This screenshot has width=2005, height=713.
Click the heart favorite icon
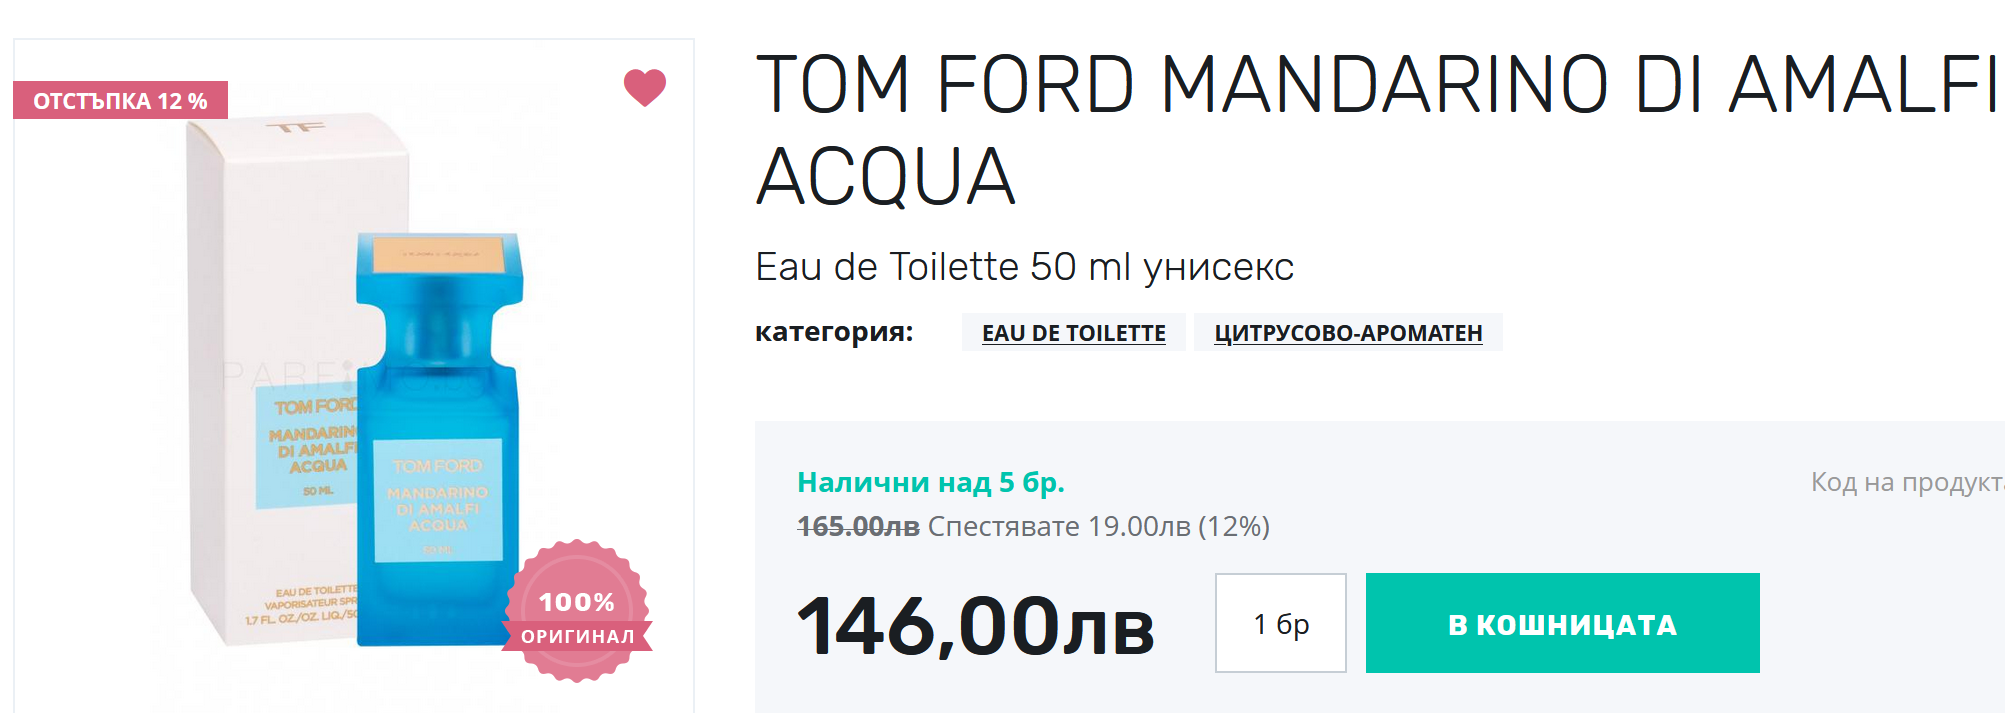pyautogui.click(x=644, y=88)
